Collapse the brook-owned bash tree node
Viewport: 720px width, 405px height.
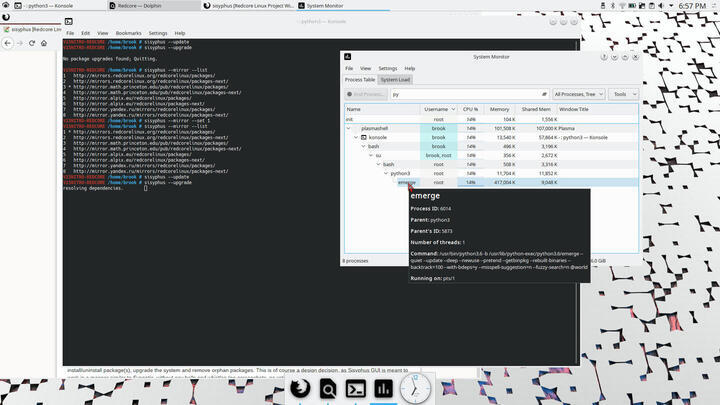[363, 146]
